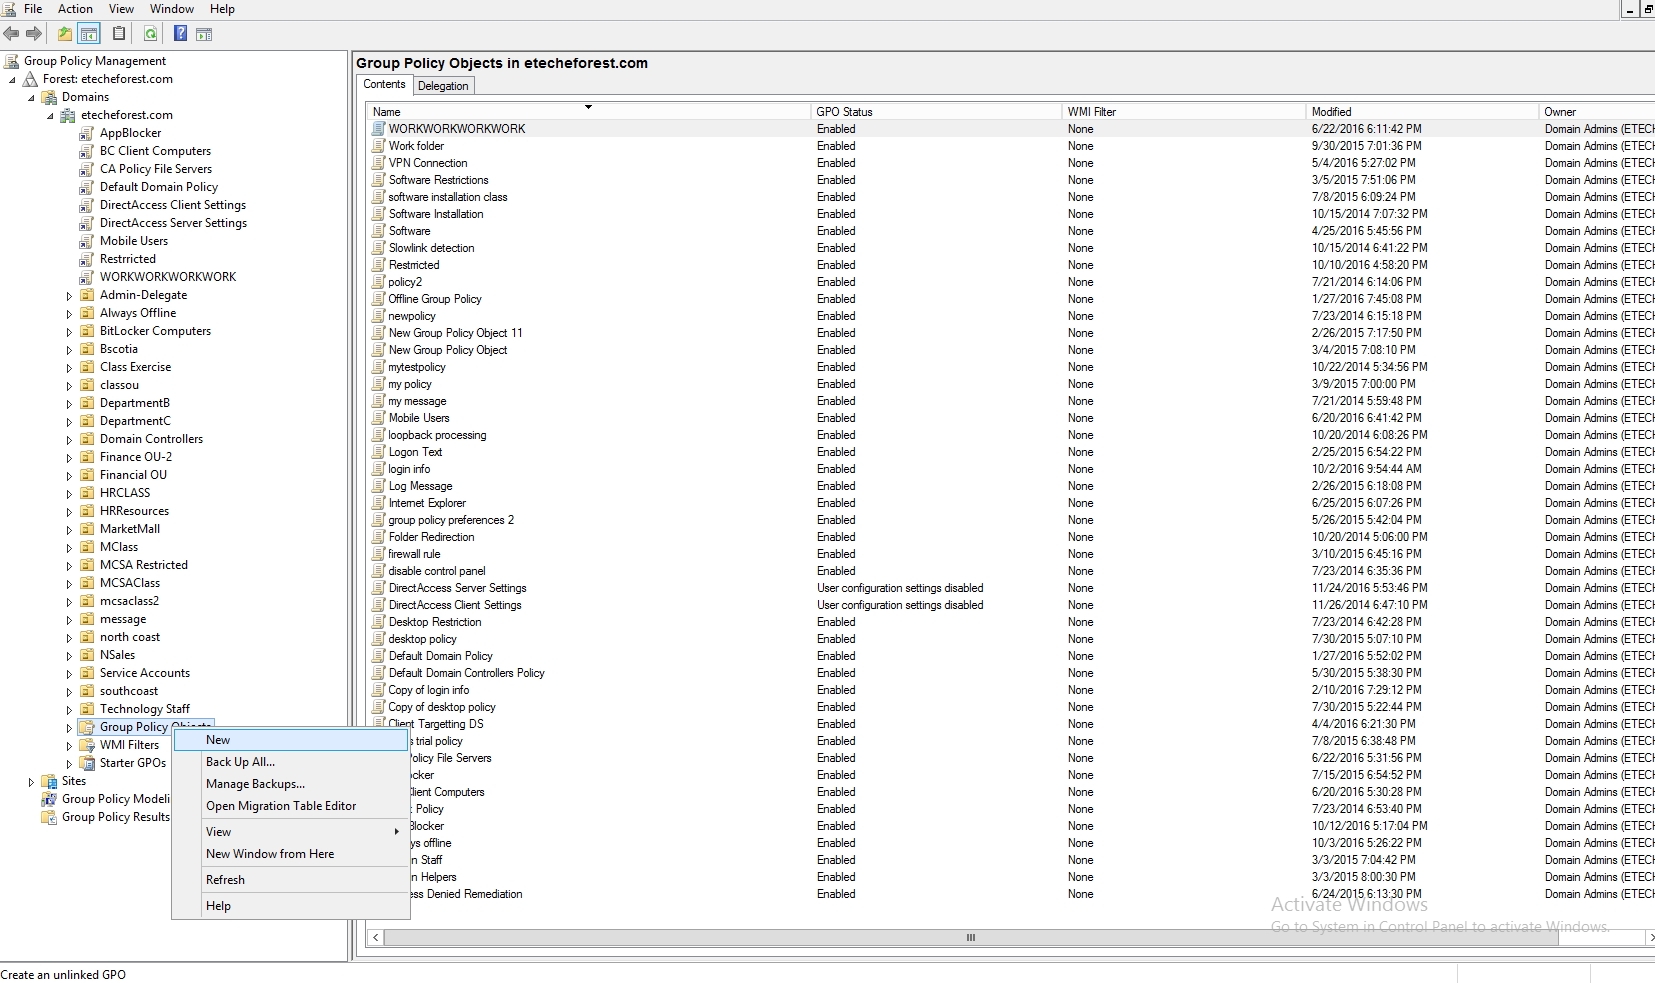Sort list by the Modified column header

pyautogui.click(x=1331, y=112)
